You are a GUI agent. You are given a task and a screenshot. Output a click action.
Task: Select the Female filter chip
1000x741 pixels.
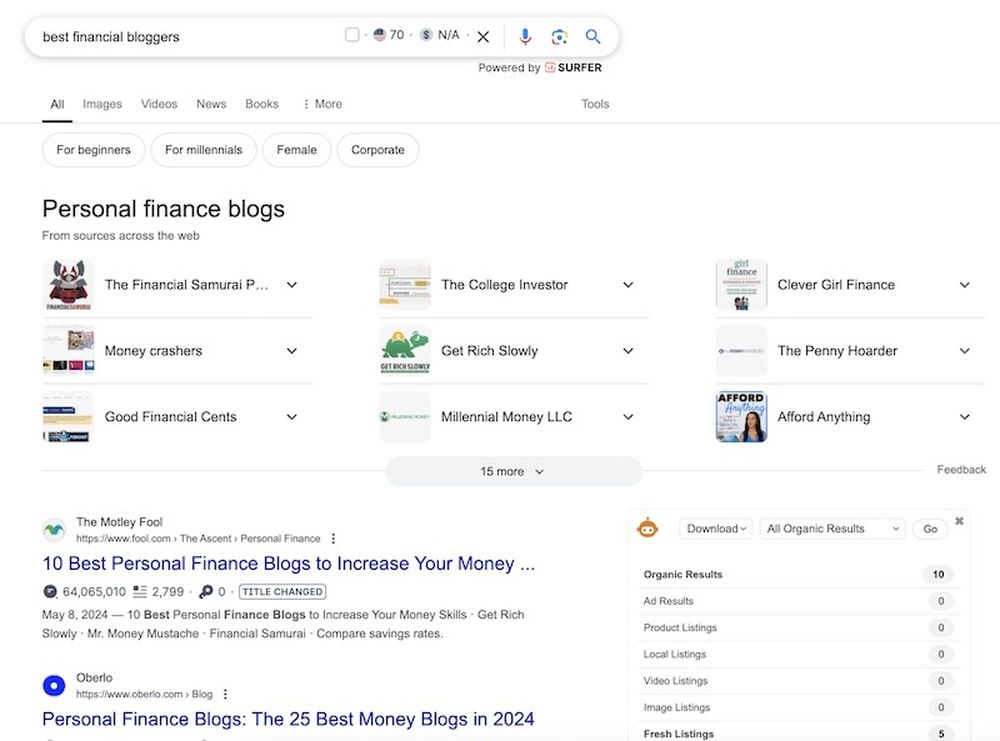pos(297,150)
